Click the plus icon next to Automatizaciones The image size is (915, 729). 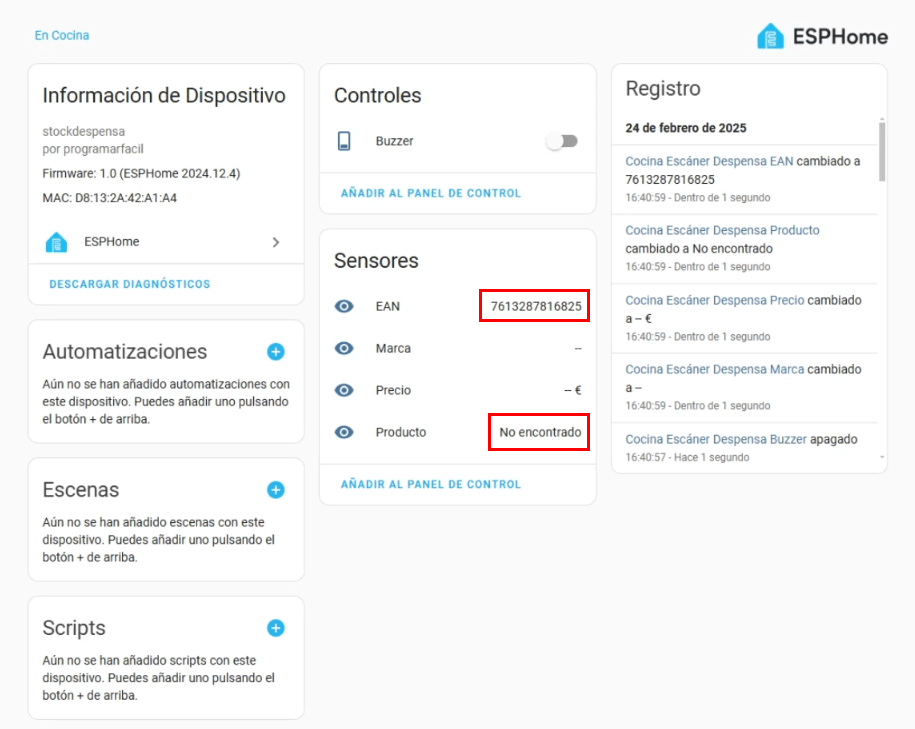click(276, 352)
